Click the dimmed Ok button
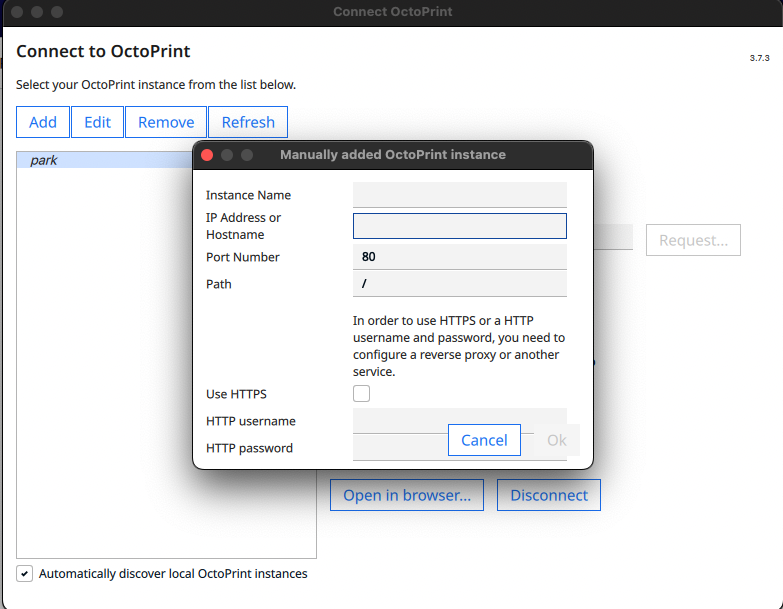Image resolution: width=783 pixels, height=609 pixels. [557, 440]
